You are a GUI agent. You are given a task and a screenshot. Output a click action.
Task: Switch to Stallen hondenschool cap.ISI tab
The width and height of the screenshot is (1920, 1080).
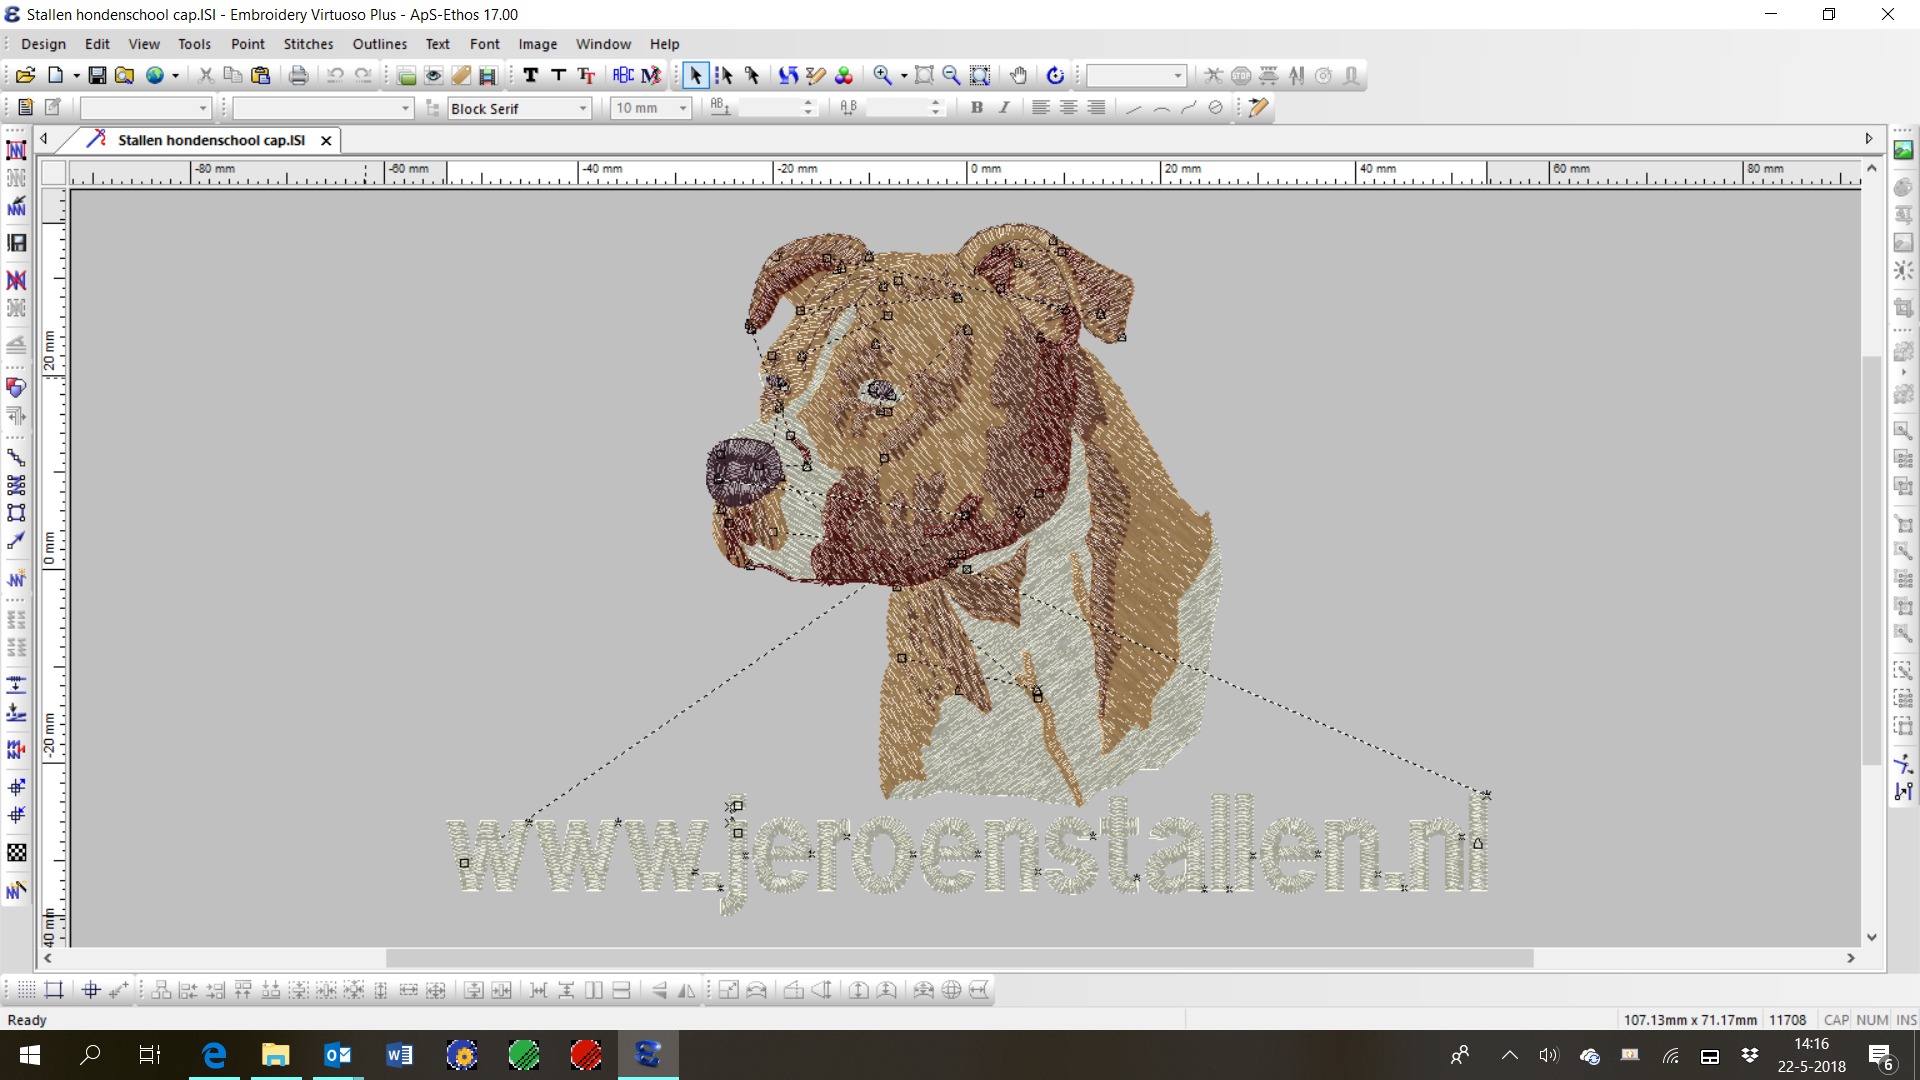tap(210, 140)
